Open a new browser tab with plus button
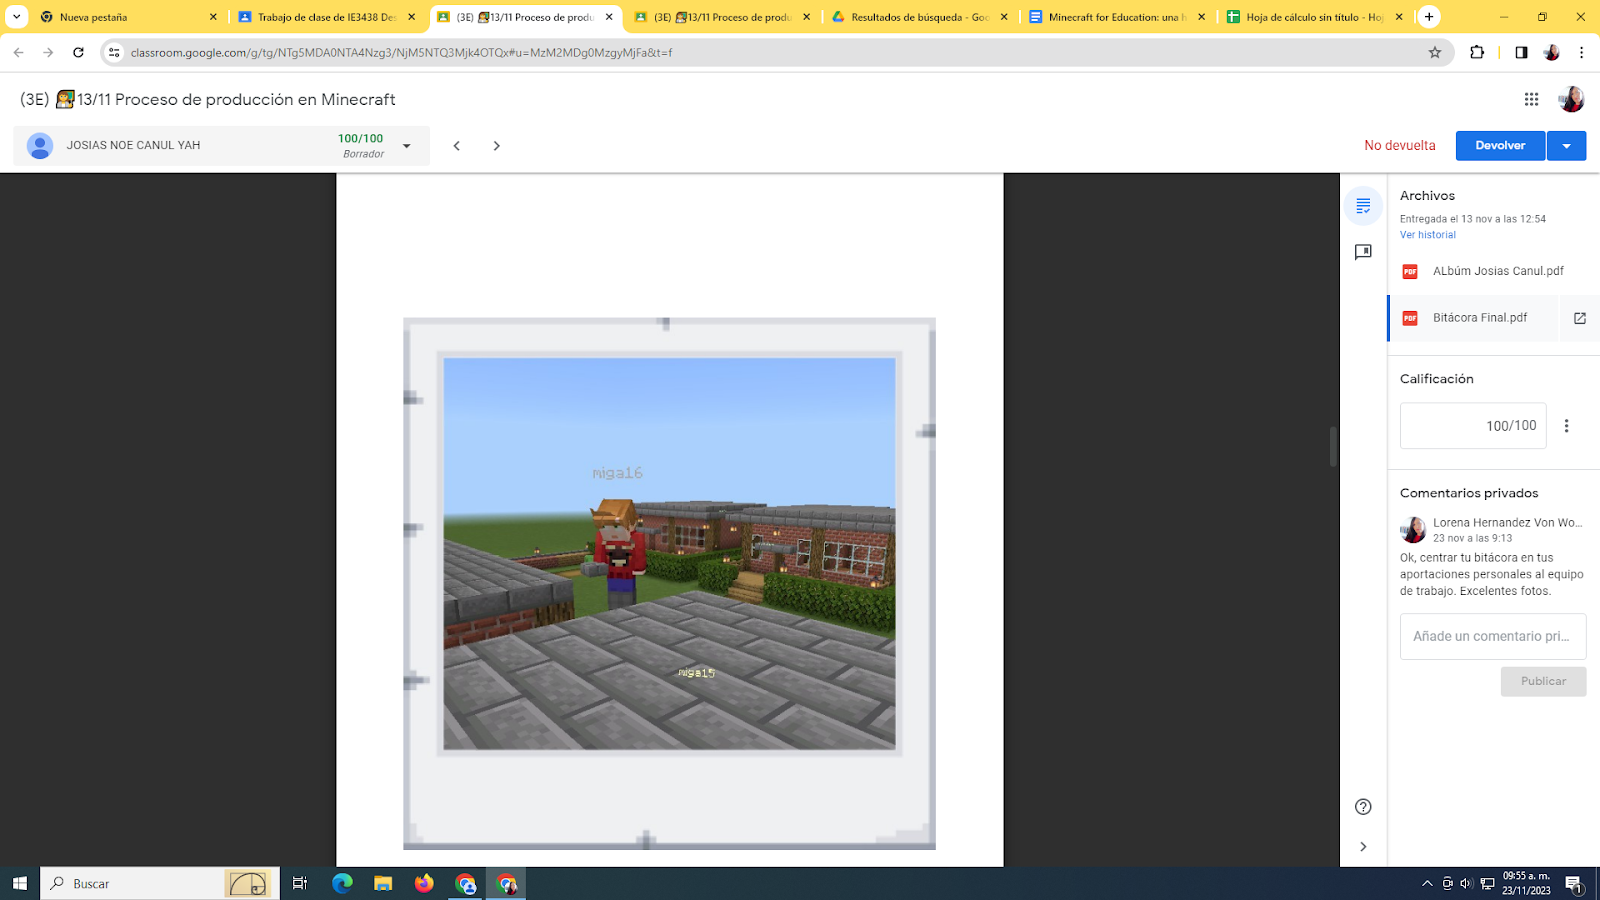 pyautogui.click(x=1429, y=17)
